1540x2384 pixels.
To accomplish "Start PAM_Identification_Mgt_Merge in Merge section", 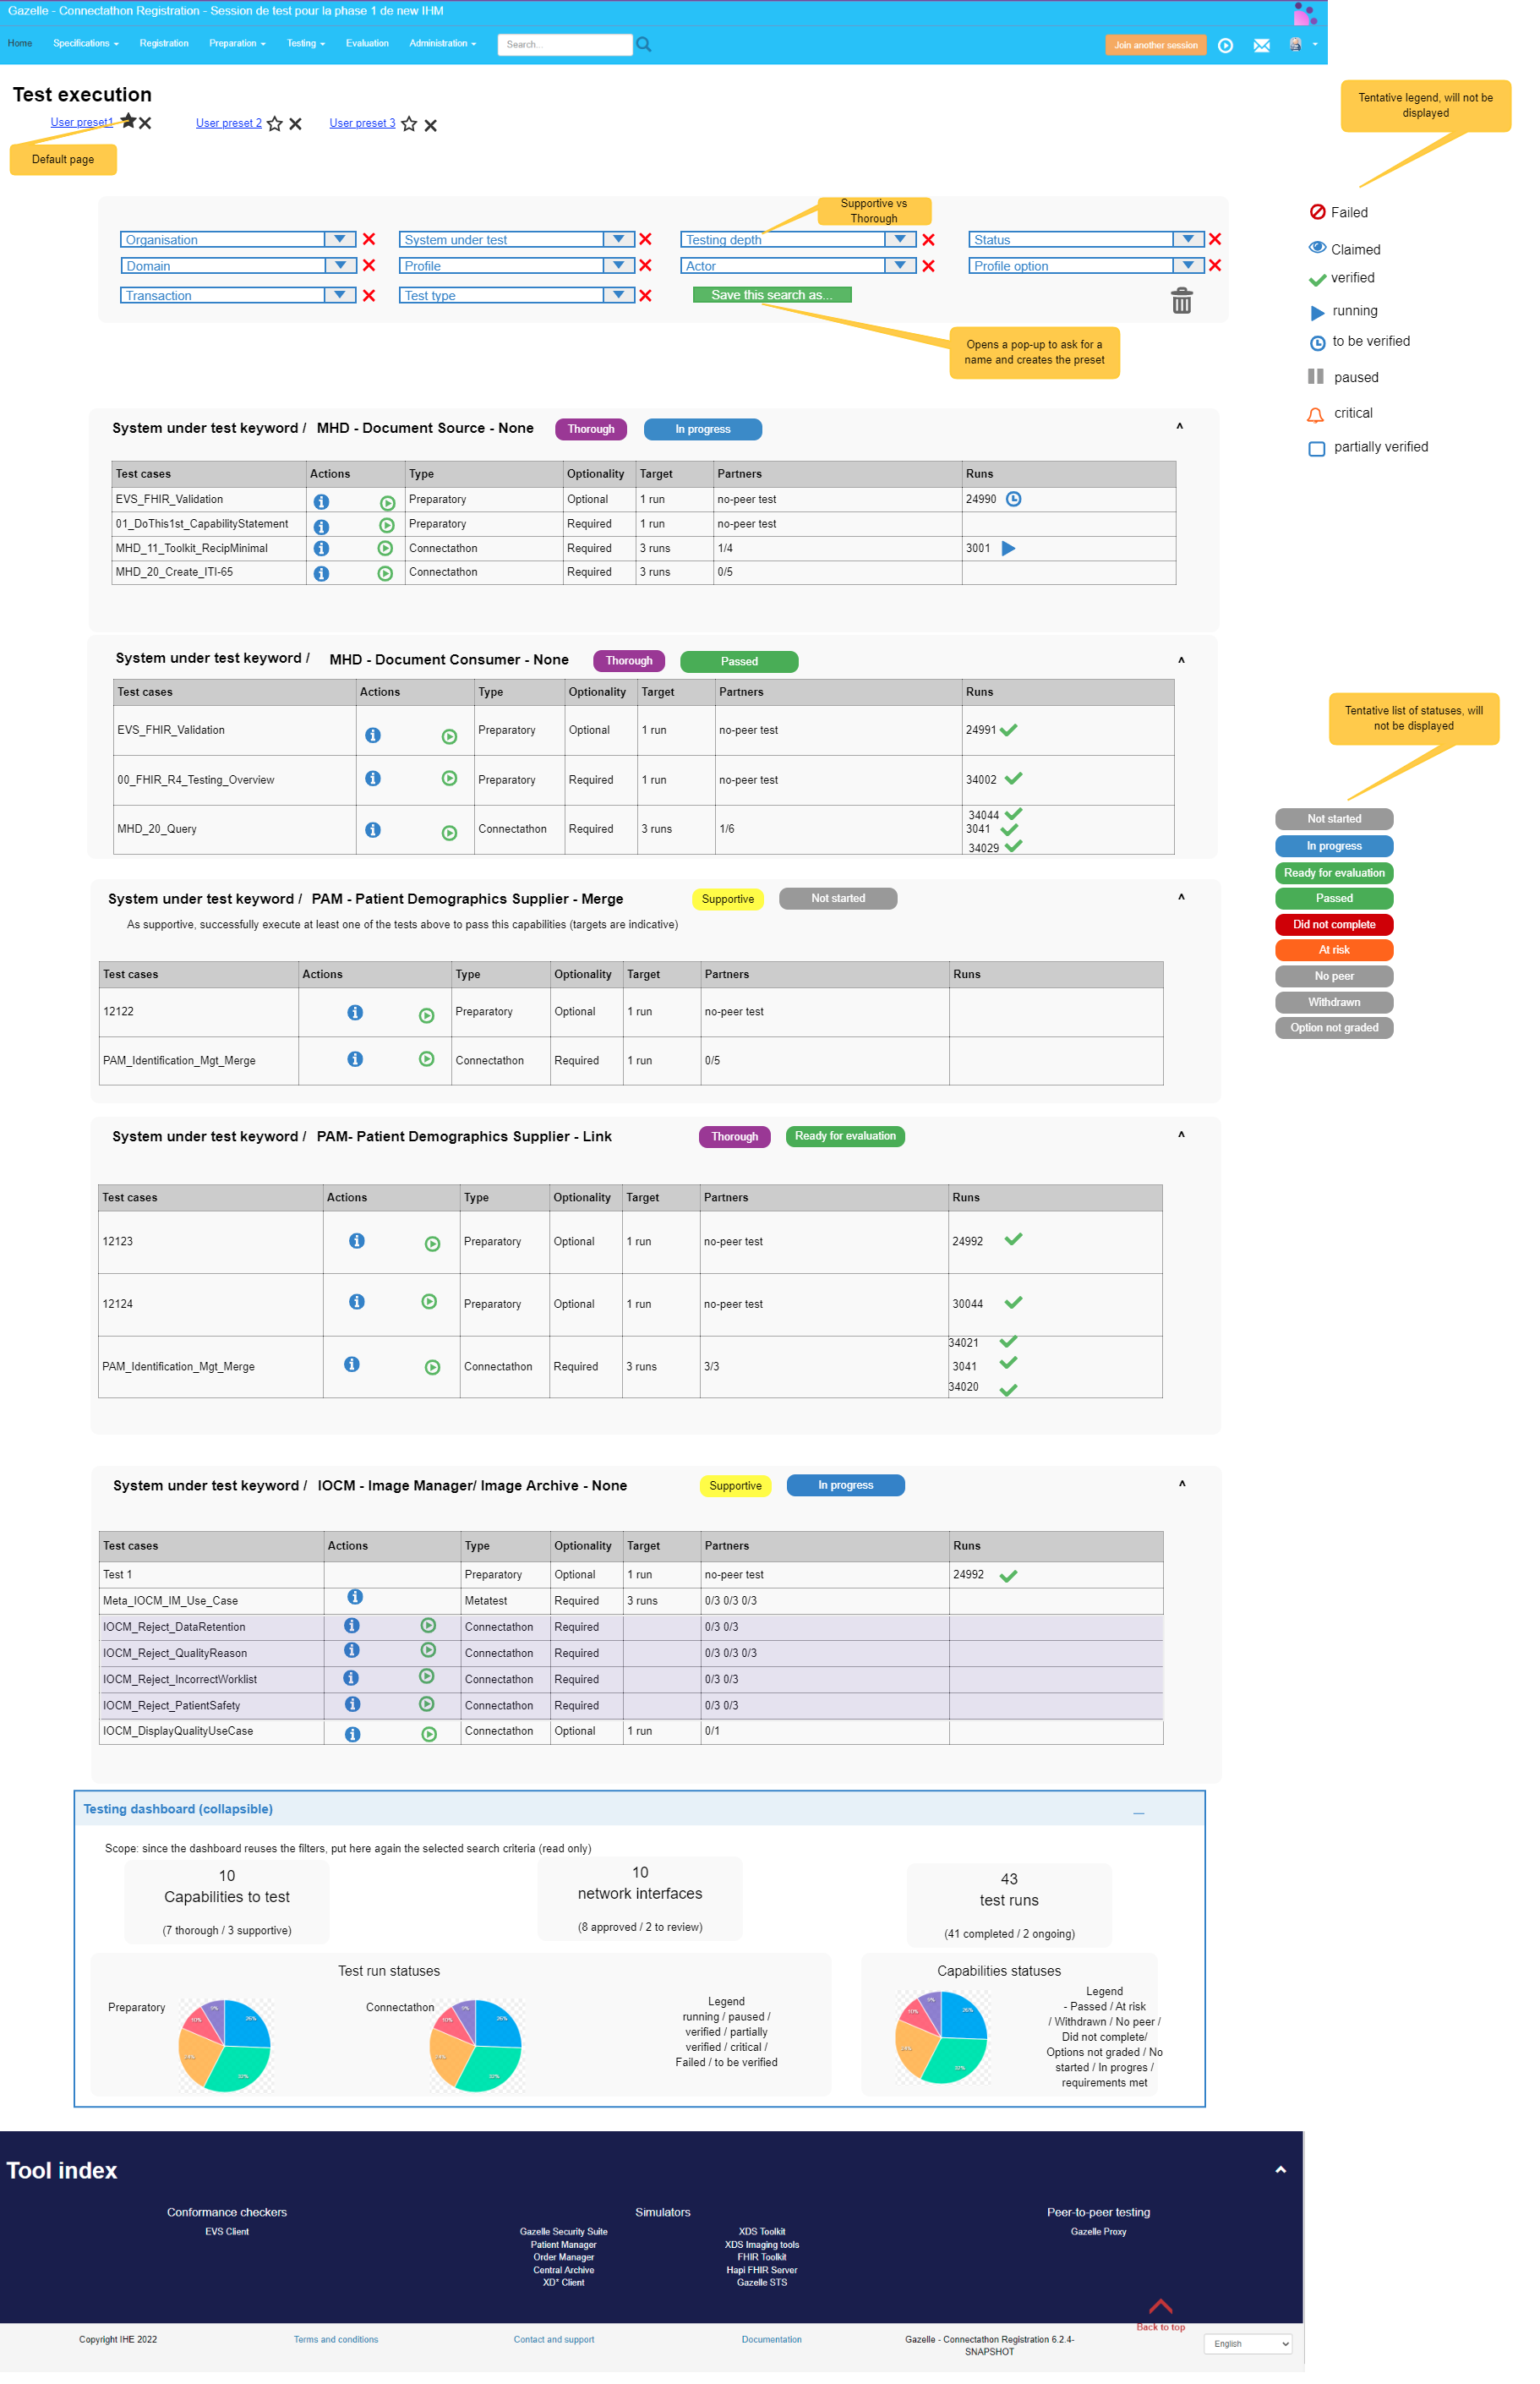I will coord(427,1059).
